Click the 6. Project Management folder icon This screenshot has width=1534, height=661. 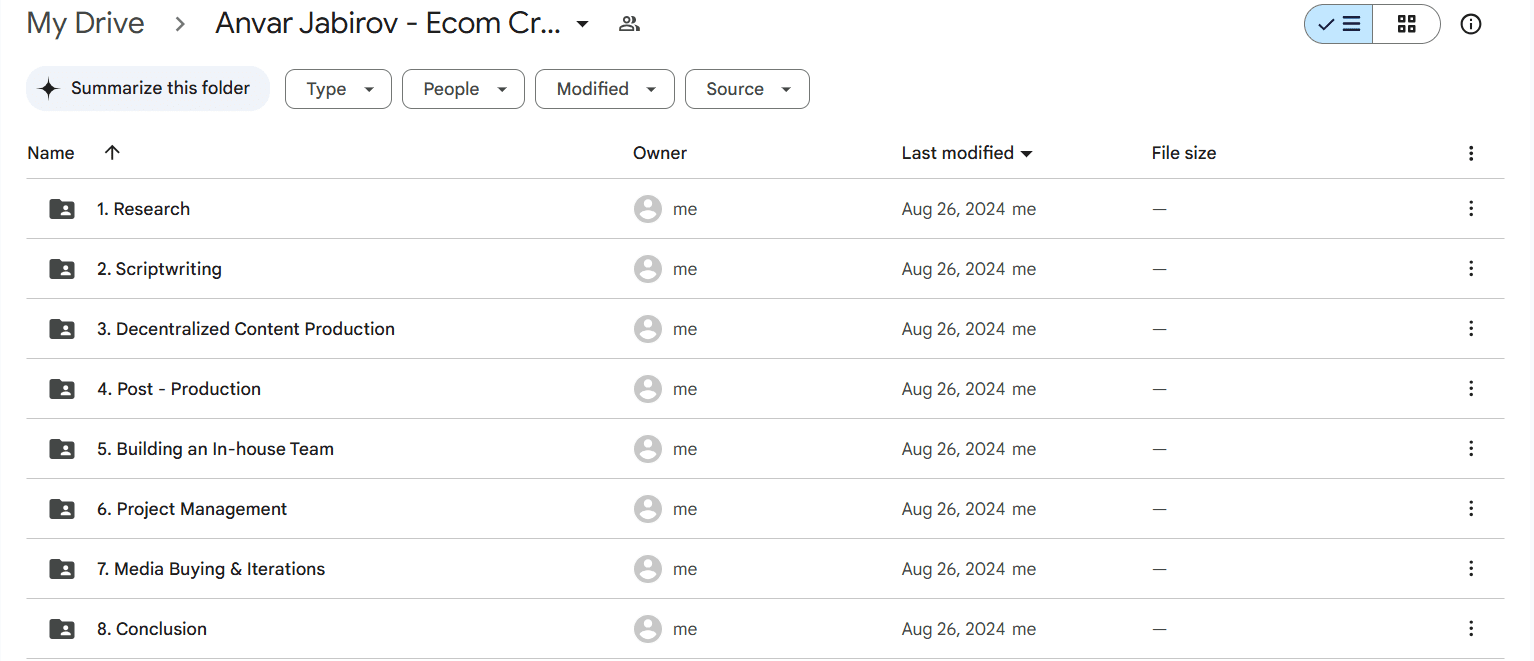tap(62, 509)
